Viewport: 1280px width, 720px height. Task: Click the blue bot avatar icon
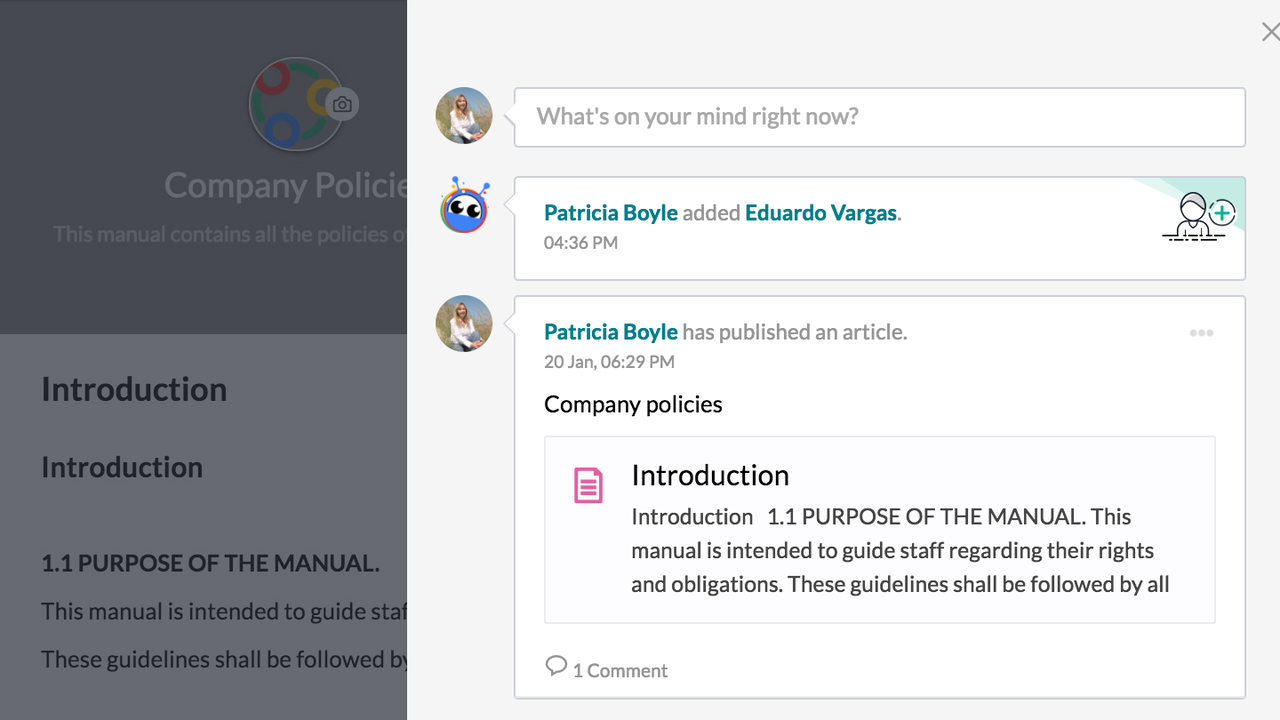(464, 207)
